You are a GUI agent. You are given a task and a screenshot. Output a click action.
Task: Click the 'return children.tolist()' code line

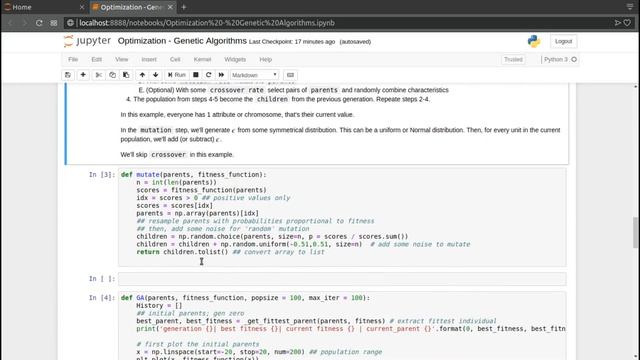pyautogui.click(x=182, y=252)
